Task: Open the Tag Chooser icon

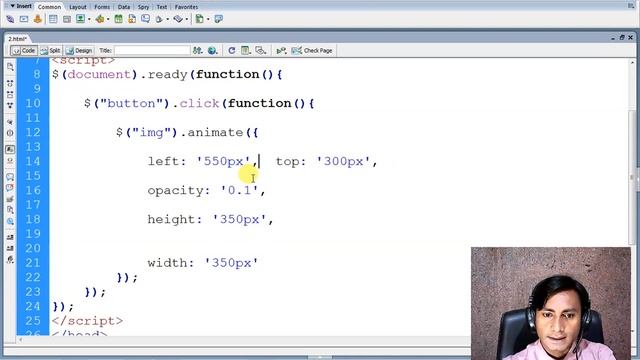Action: [219, 19]
